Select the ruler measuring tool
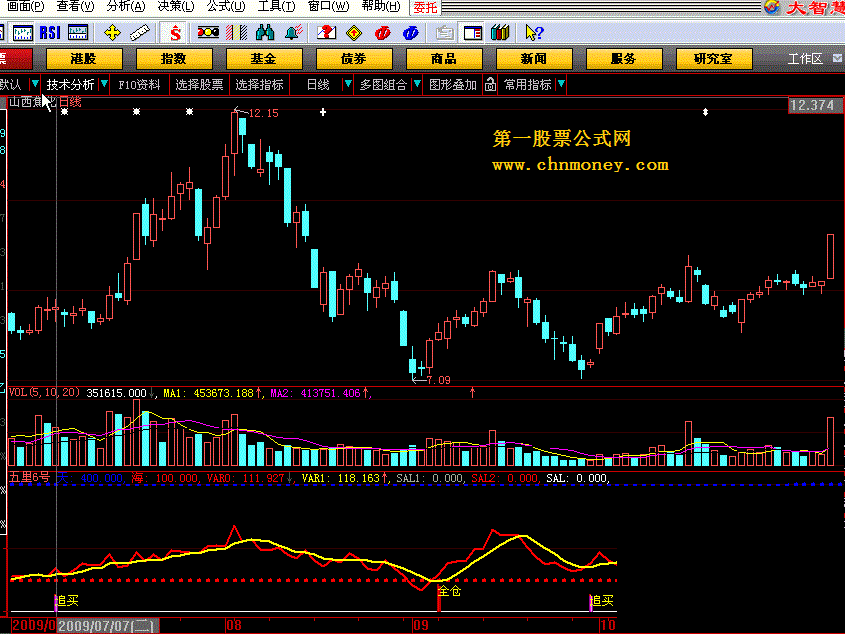Screen dimensions: 845x634 (x=140, y=33)
